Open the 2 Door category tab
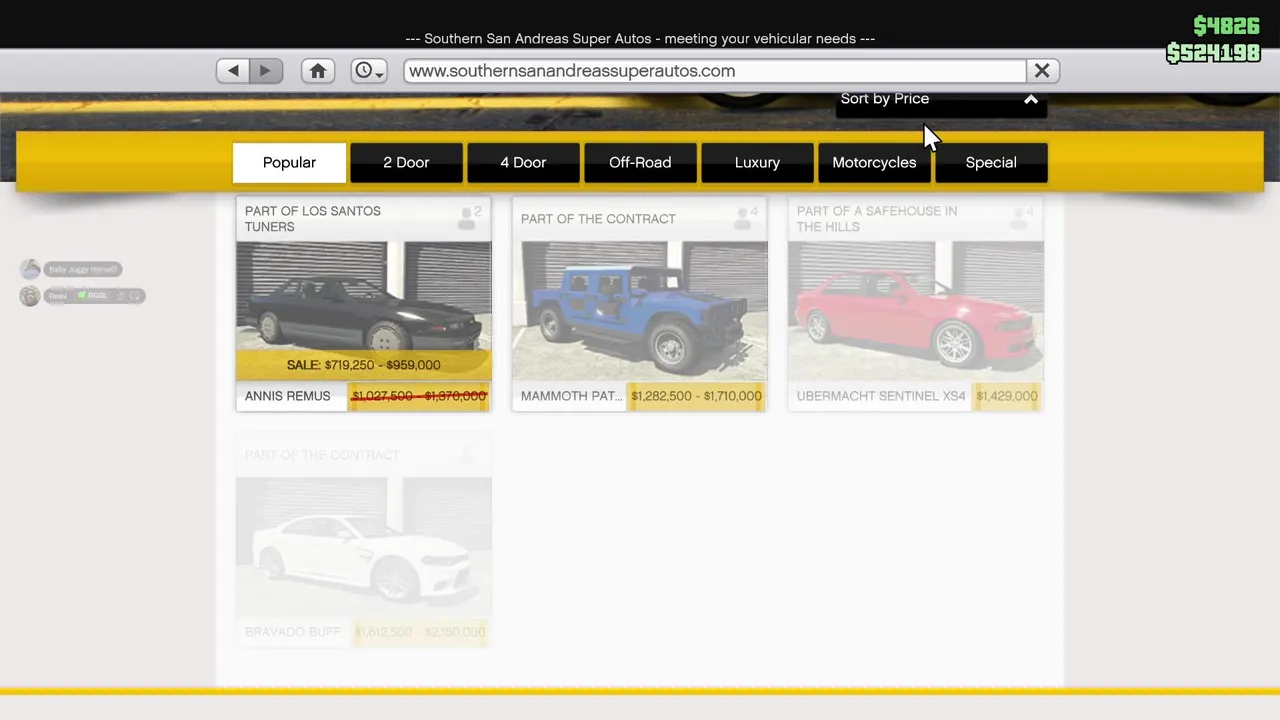The height and width of the screenshot is (720, 1280). click(x=406, y=163)
